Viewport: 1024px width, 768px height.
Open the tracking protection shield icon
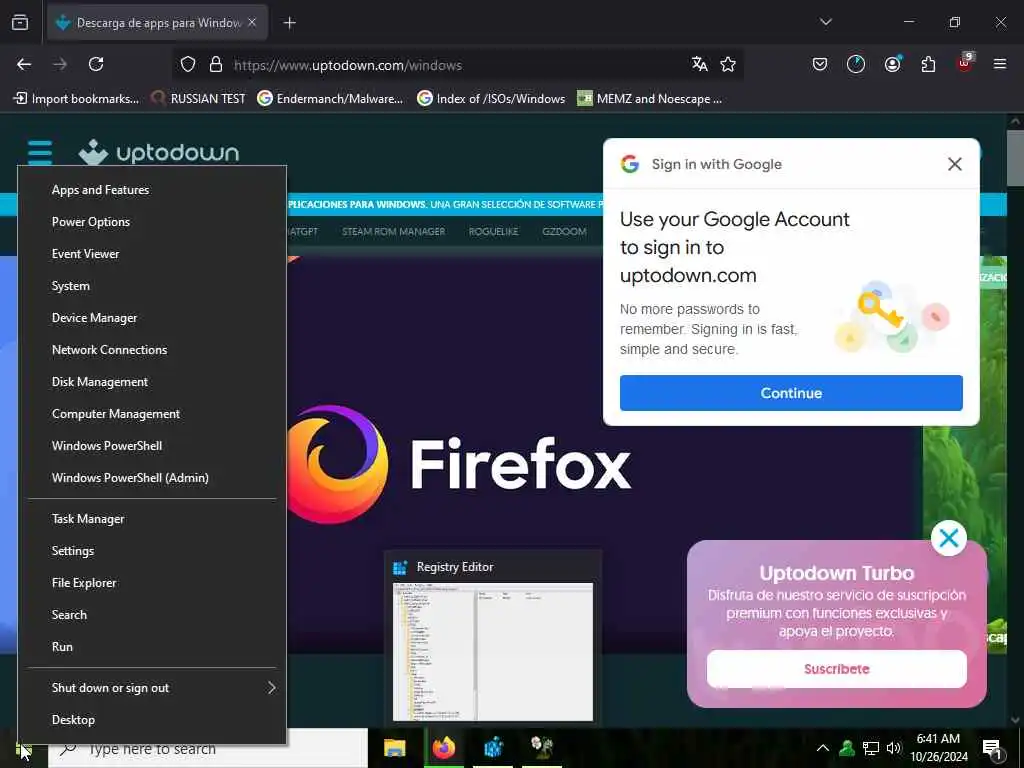pos(188,65)
